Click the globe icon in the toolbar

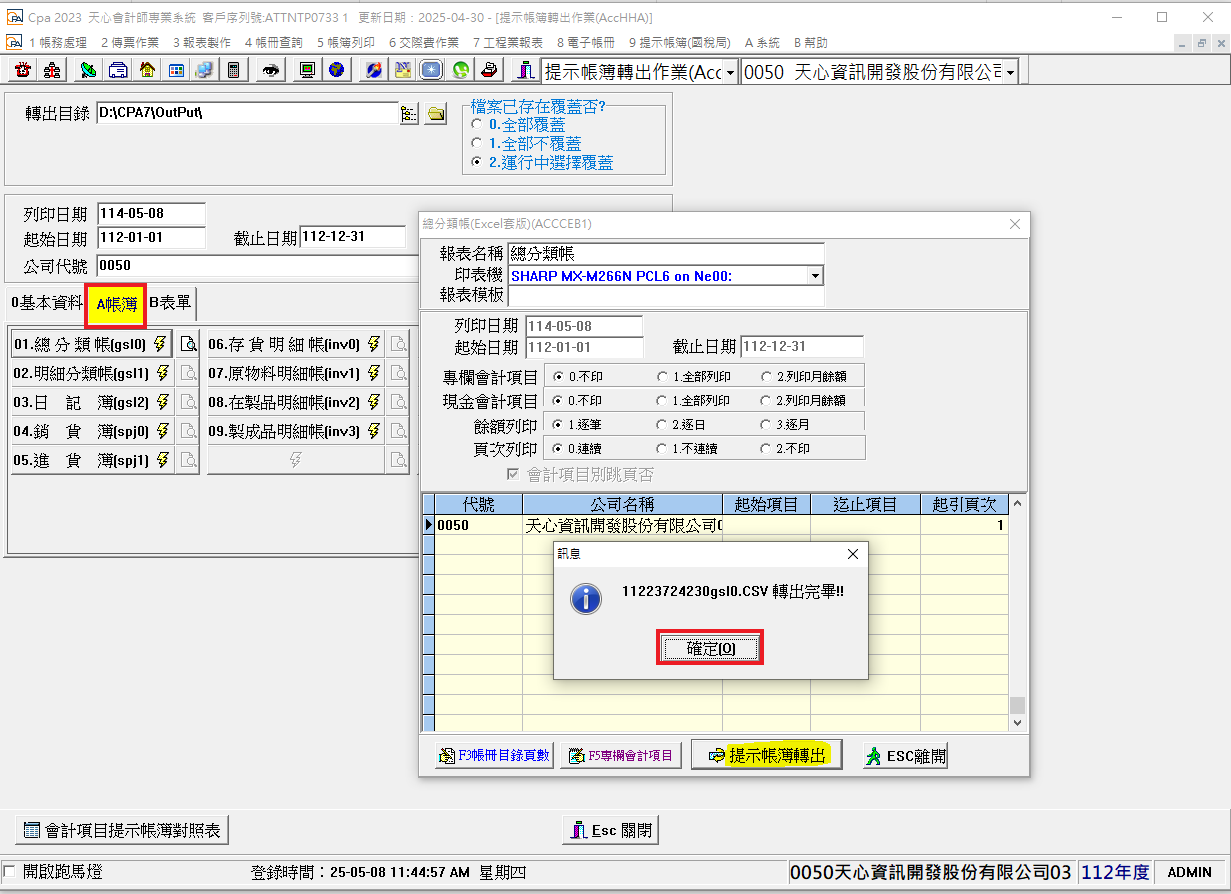[x=336, y=70]
